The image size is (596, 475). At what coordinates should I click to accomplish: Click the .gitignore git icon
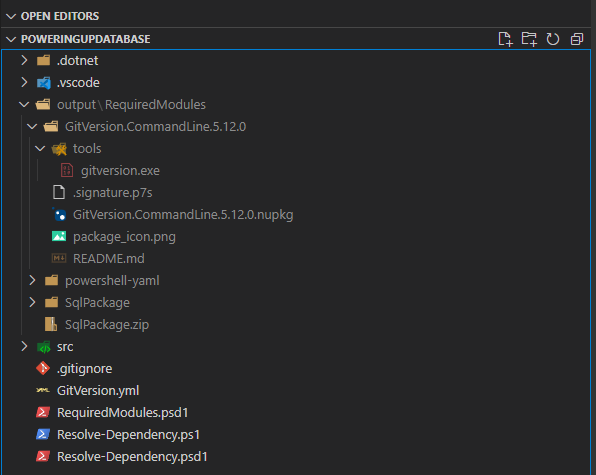click(x=43, y=368)
